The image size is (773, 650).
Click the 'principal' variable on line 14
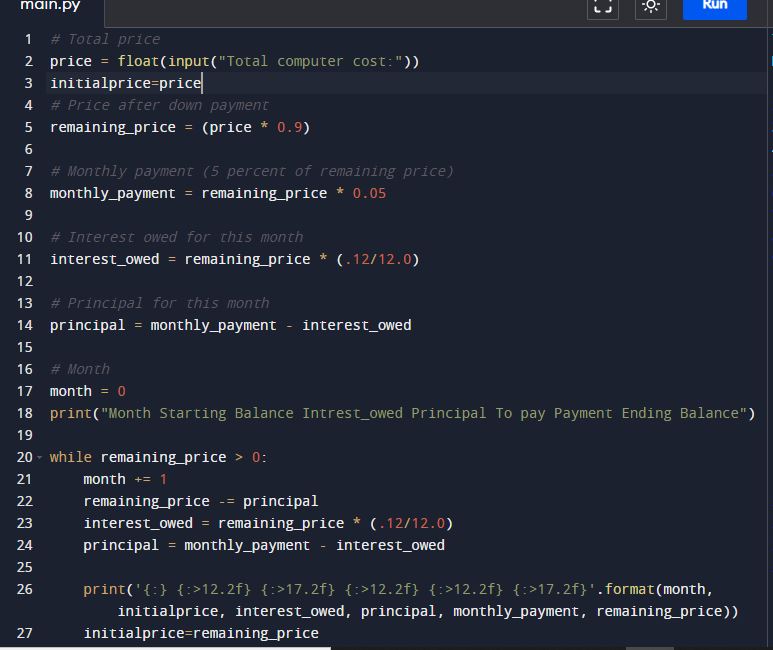[x=87, y=325]
